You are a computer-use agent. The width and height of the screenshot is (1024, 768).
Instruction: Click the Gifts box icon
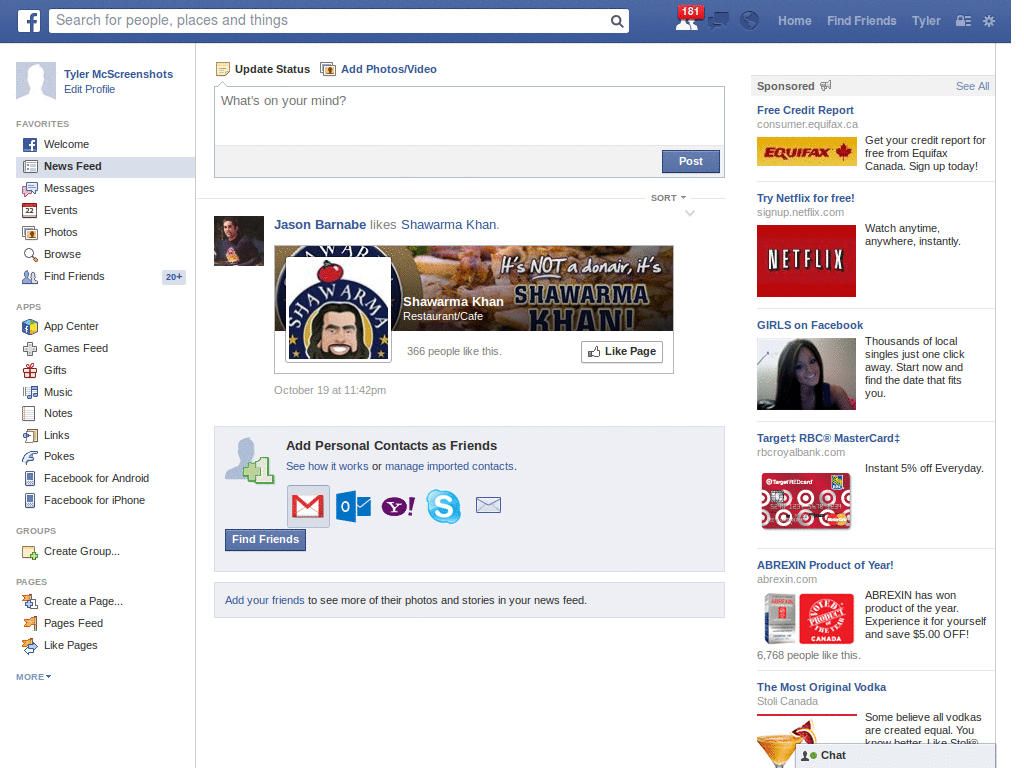(x=30, y=371)
